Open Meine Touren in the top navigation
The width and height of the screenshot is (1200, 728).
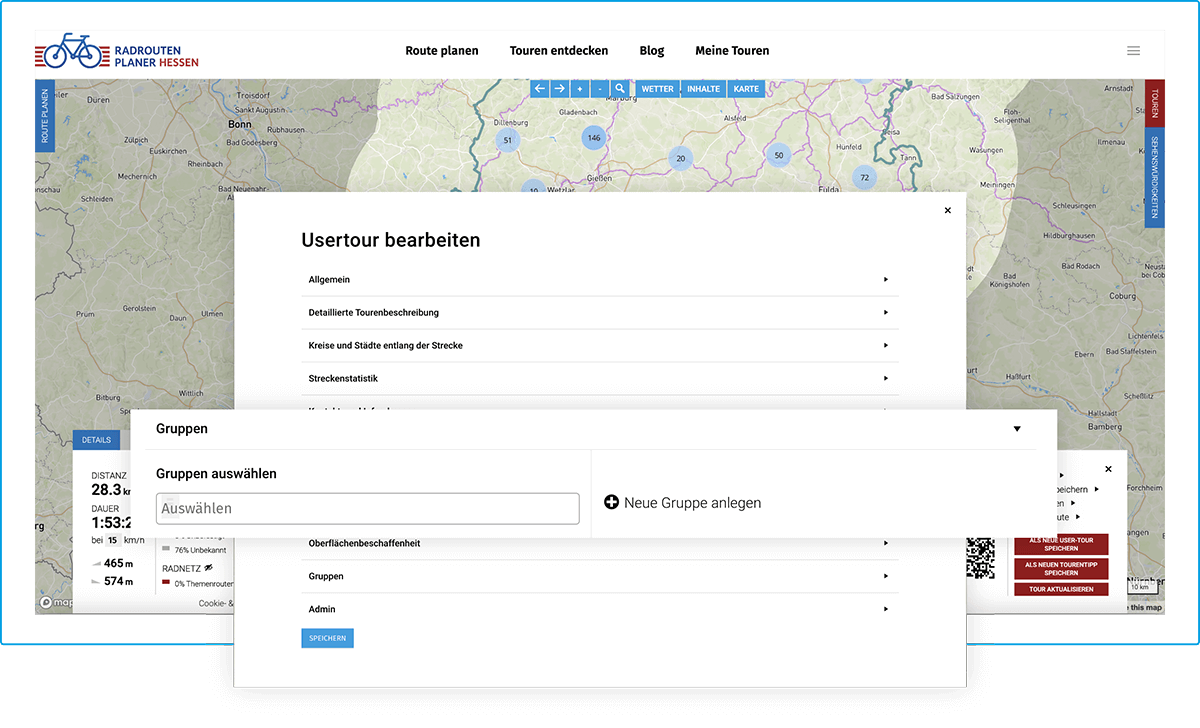[x=733, y=51]
